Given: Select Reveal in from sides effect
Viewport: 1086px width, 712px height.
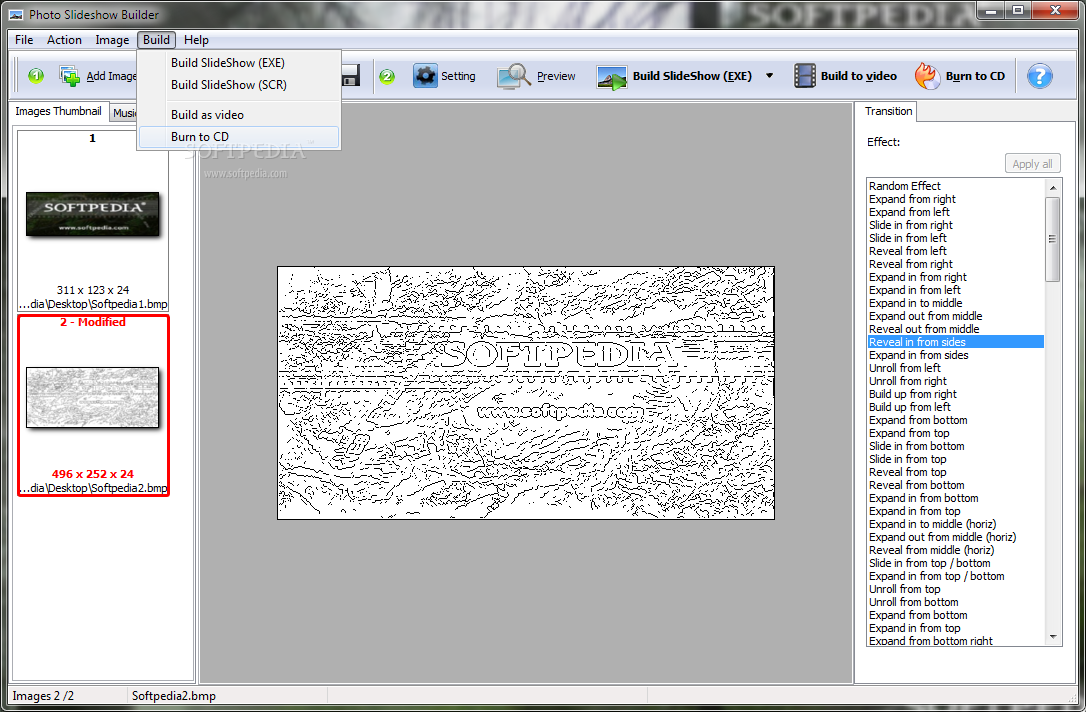Looking at the screenshot, I should [x=956, y=341].
